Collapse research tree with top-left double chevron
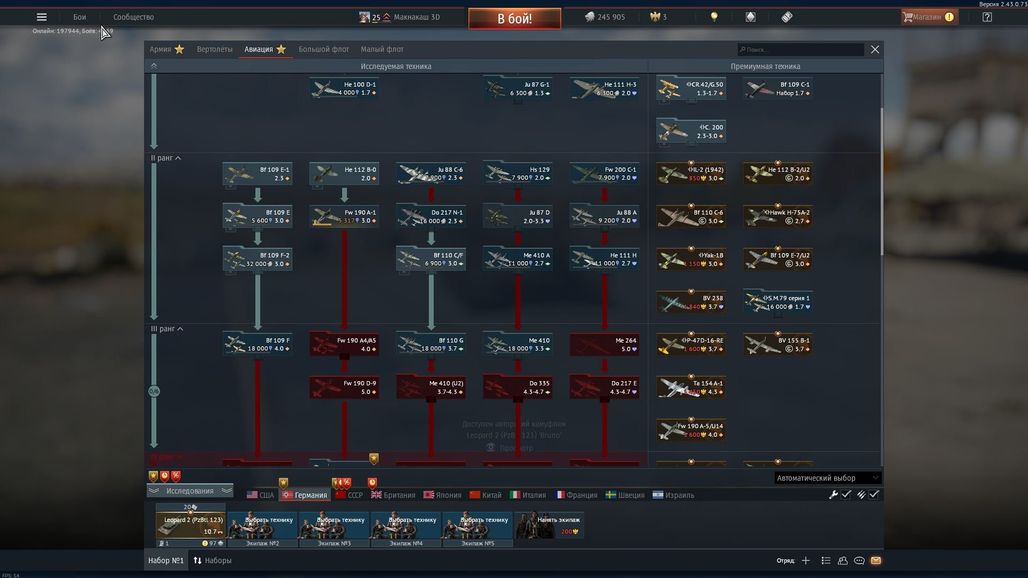 (x=153, y=66)
